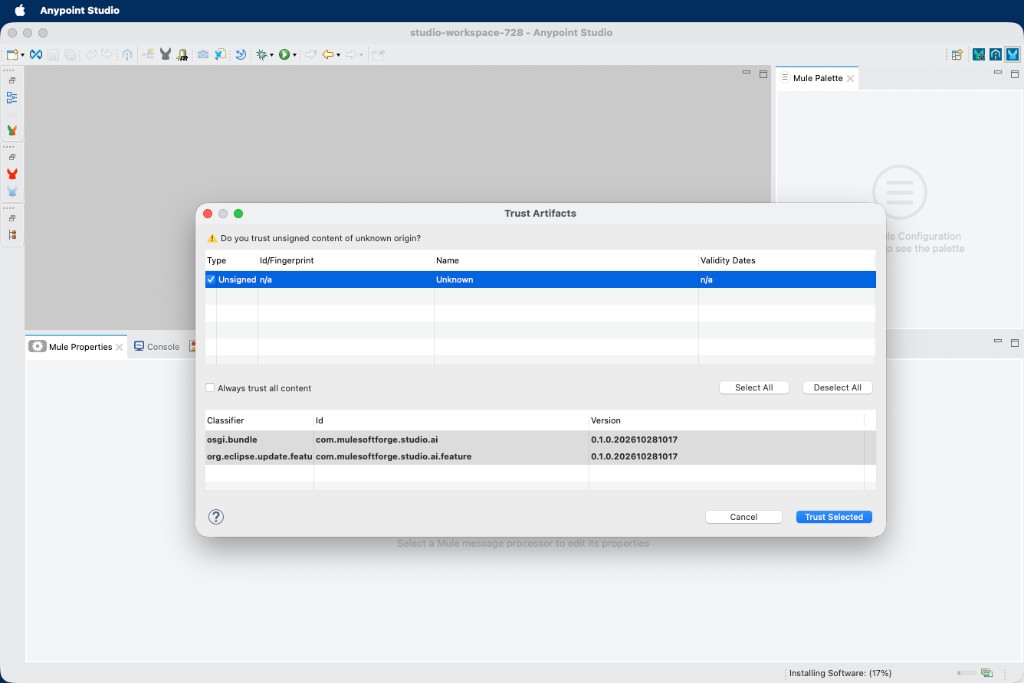Image resolution: width=1024 pixels, height=683 pixels.
Task: Maximize the bottom properties panel
Action: pos(1015,342)
